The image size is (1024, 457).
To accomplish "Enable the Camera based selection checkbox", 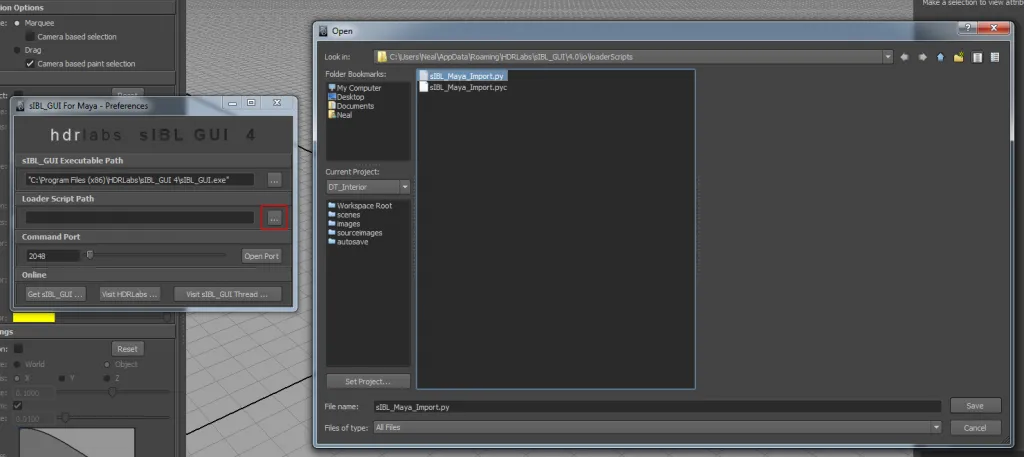I will [30, 36].
